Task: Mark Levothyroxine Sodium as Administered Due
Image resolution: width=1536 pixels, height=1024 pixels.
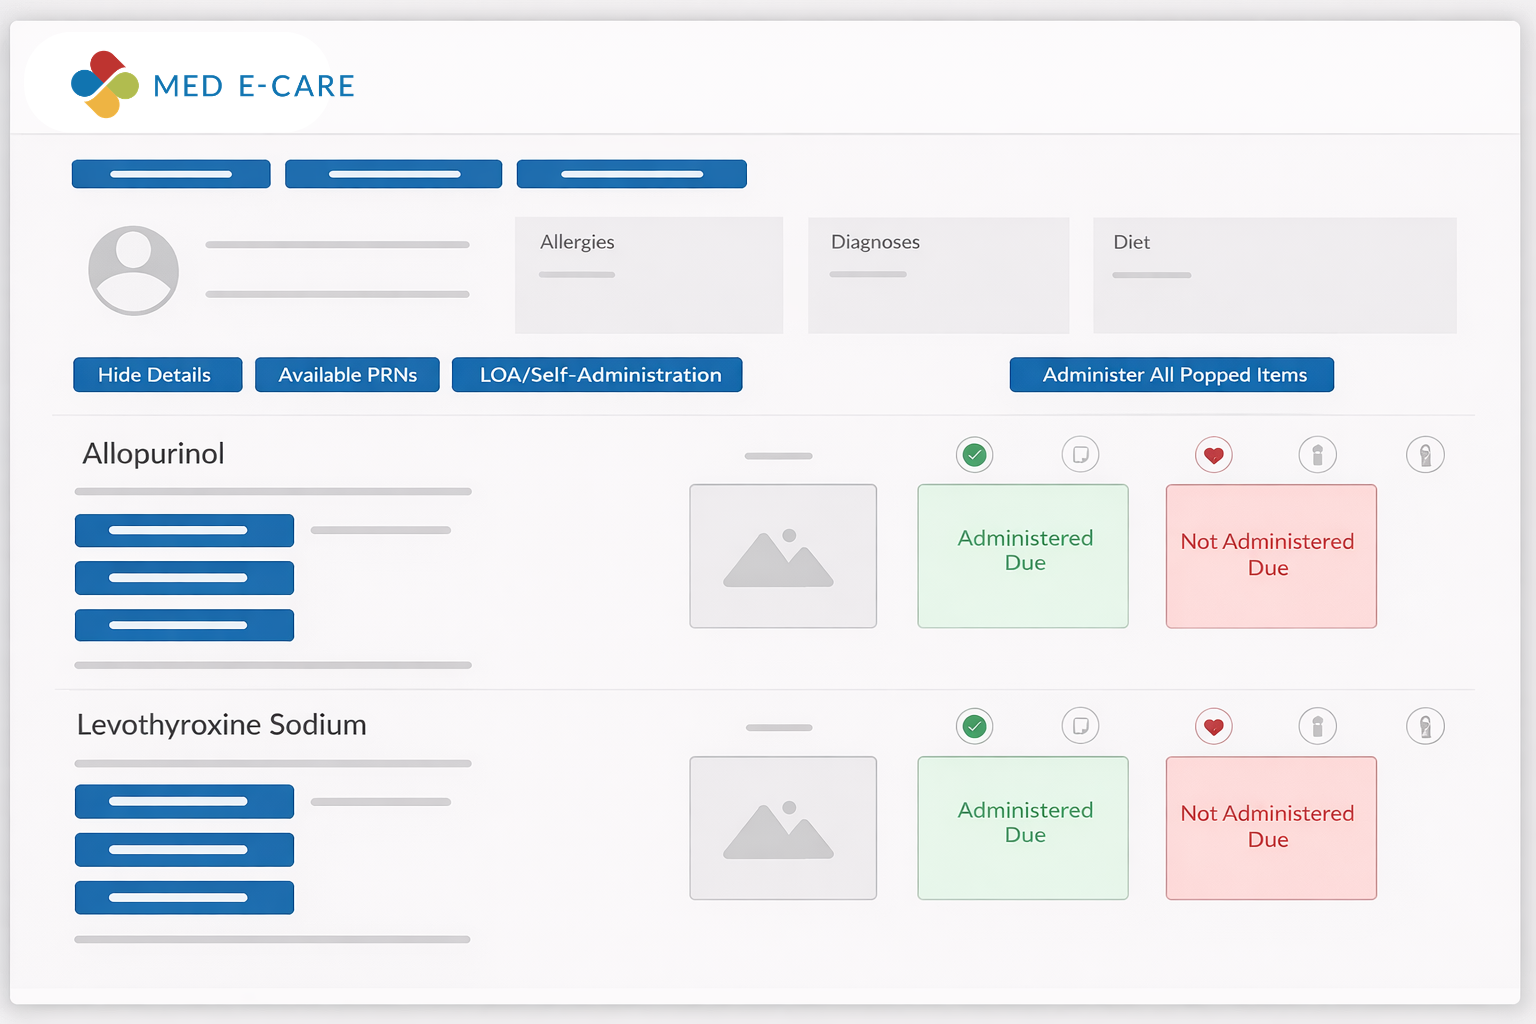Action: 1023,828
